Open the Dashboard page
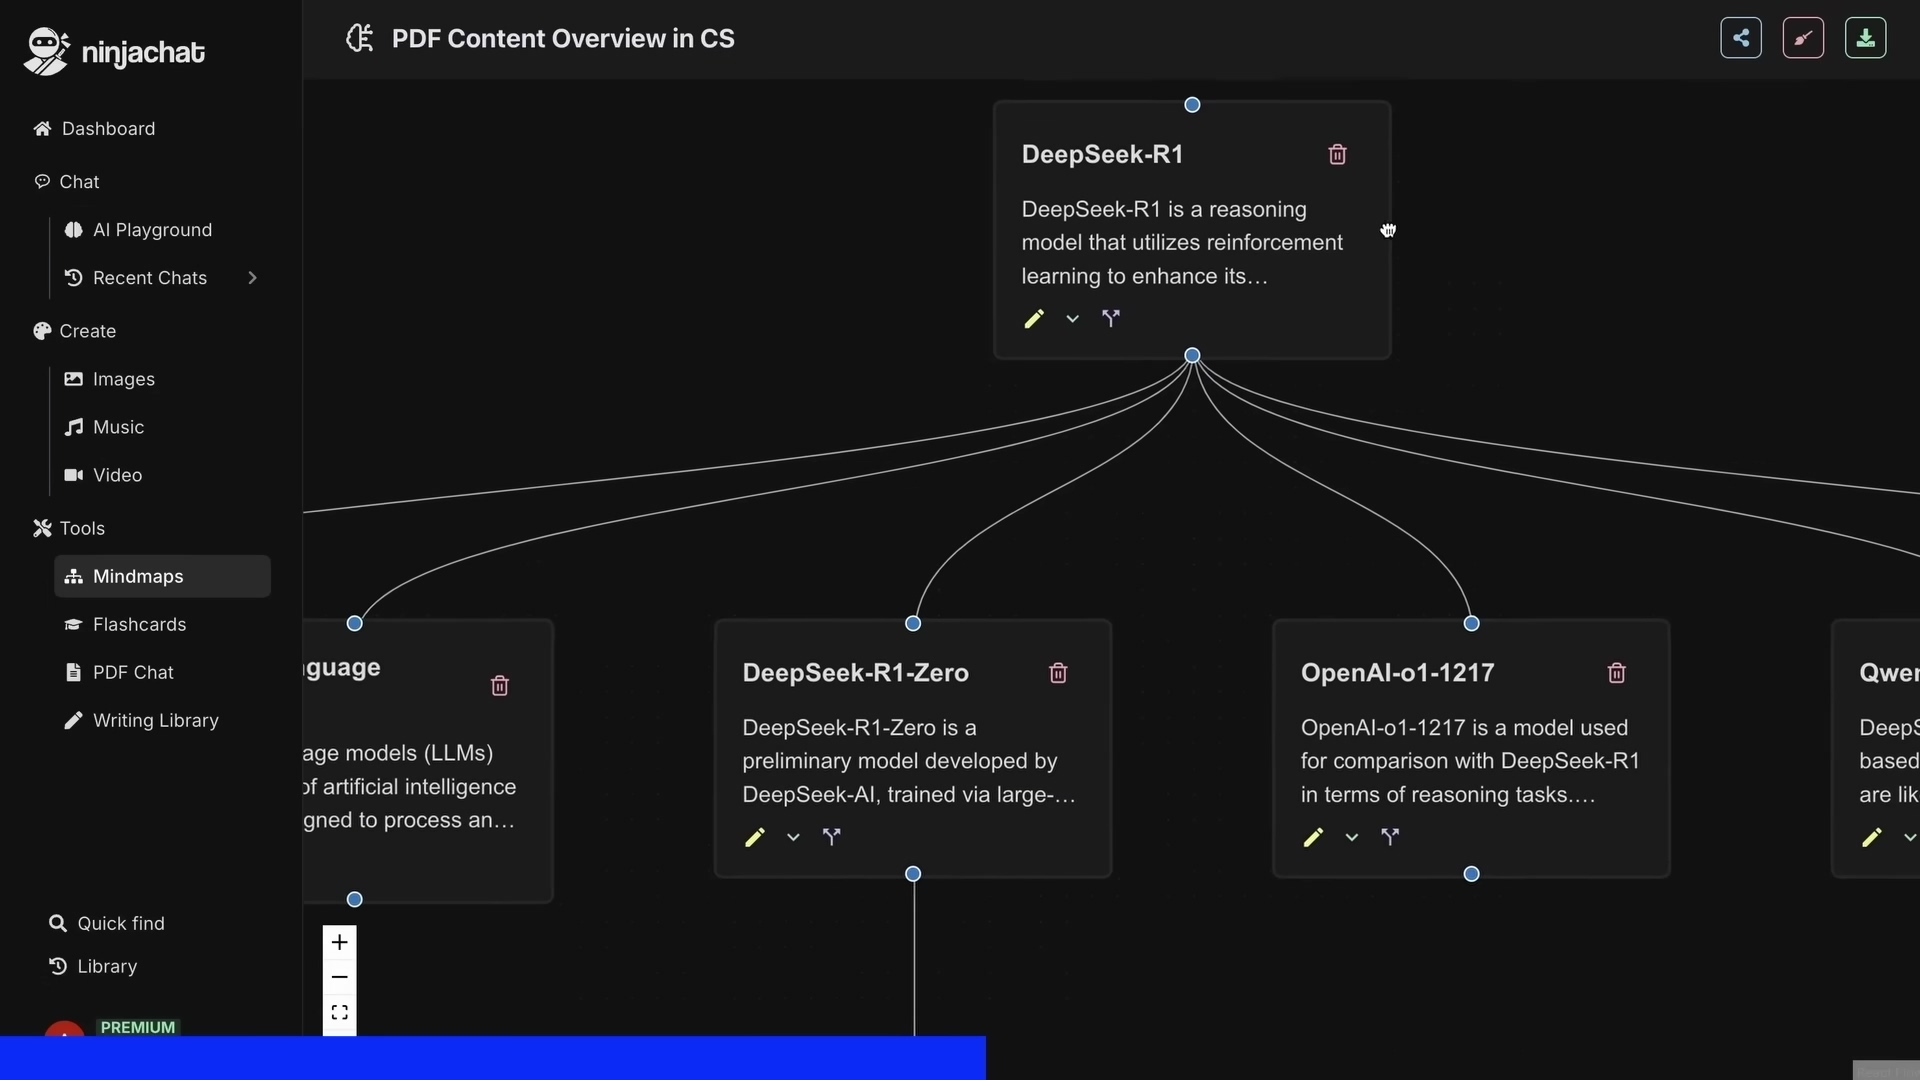This screenshot has width=1920, height=1080. click(94, 129)
